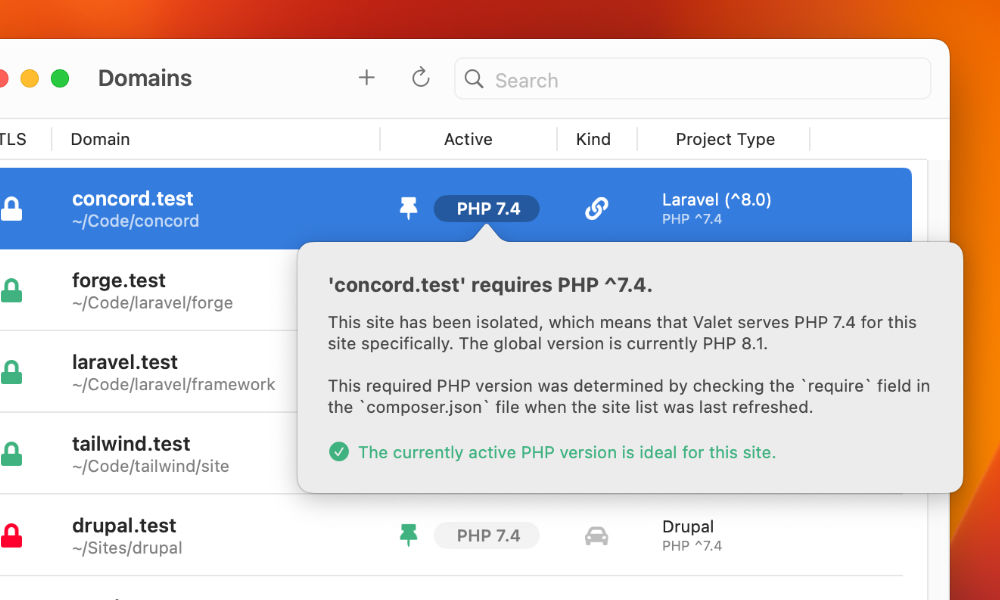This screenshot has height=600, width=1000.
Task: Click the green pin icon in drupal.test row
Action: click(x=408, y=535)
